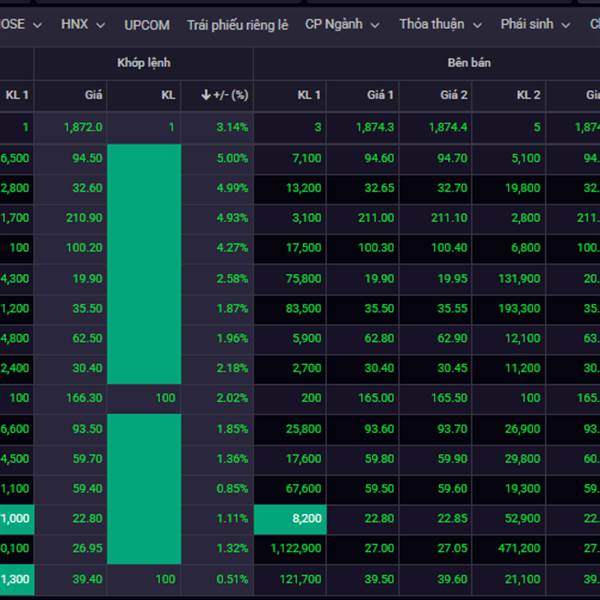This screenshot has height=600, width=600.
Task: Click the highlighted 8,200 sell volume cell
Action: [x=290, y=518]
